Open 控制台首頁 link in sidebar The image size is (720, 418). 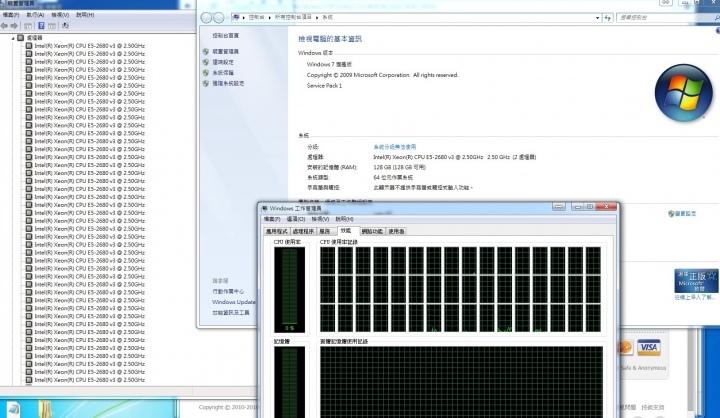pyautogui.click(x=225, y=36)
